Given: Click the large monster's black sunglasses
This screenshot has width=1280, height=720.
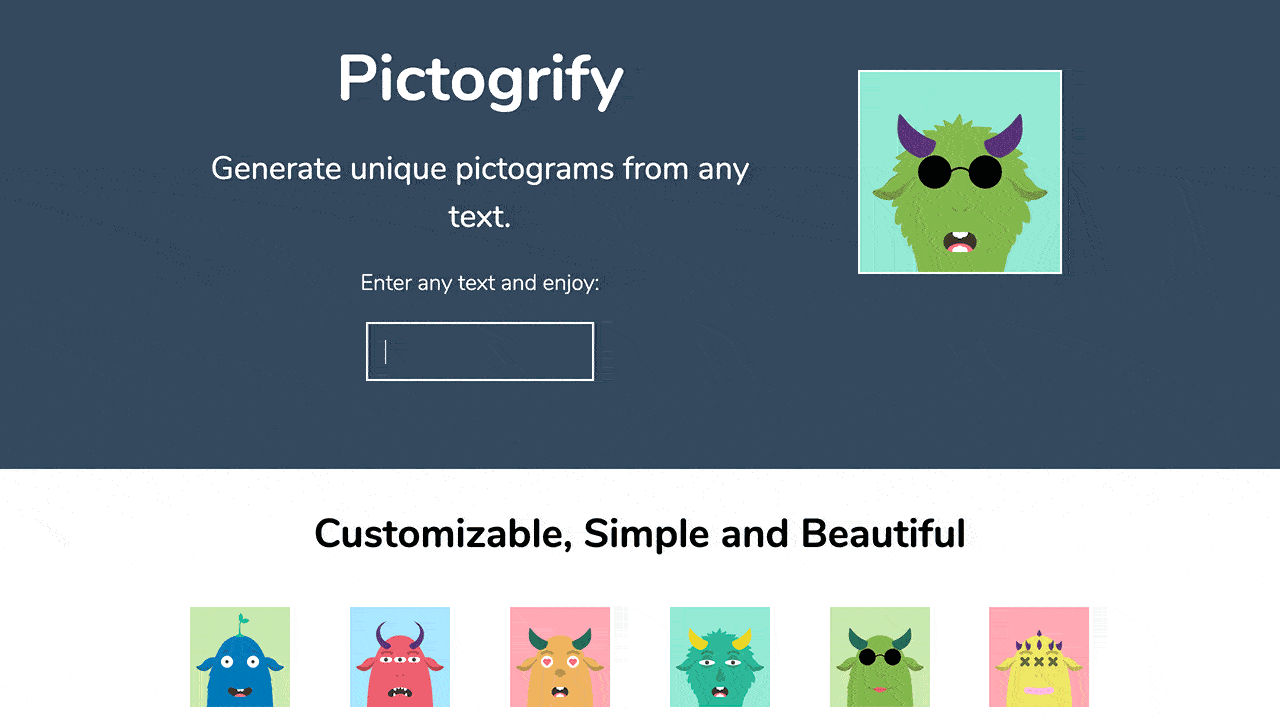Looking at the screenshot, I should point(959,172).
